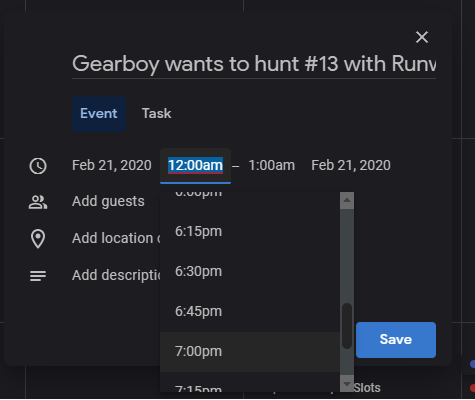Click the scrollbar up arrow in time list

tap(347, 200)
